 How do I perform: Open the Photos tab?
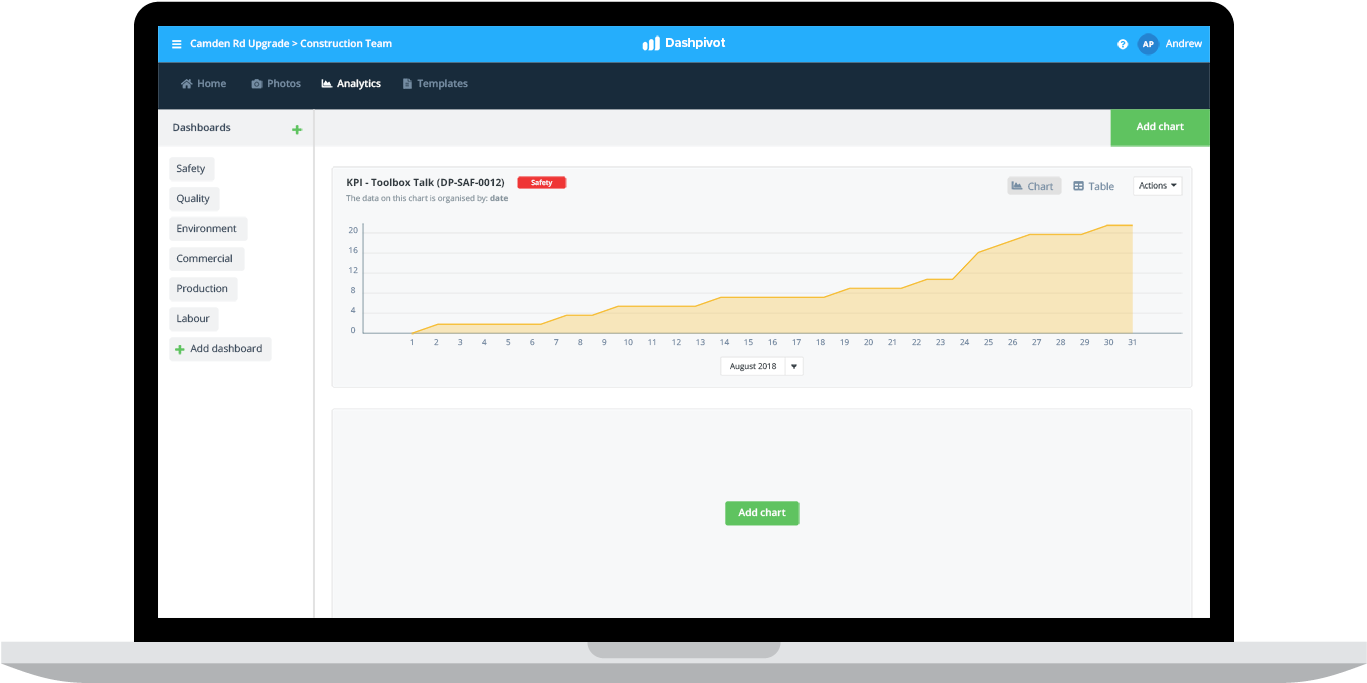276,84
